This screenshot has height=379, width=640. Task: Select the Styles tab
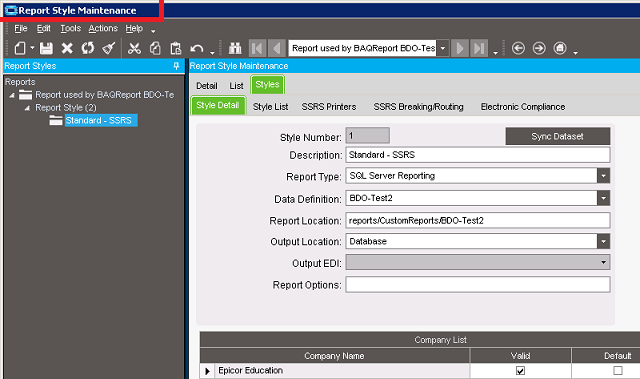pos(267,84)
